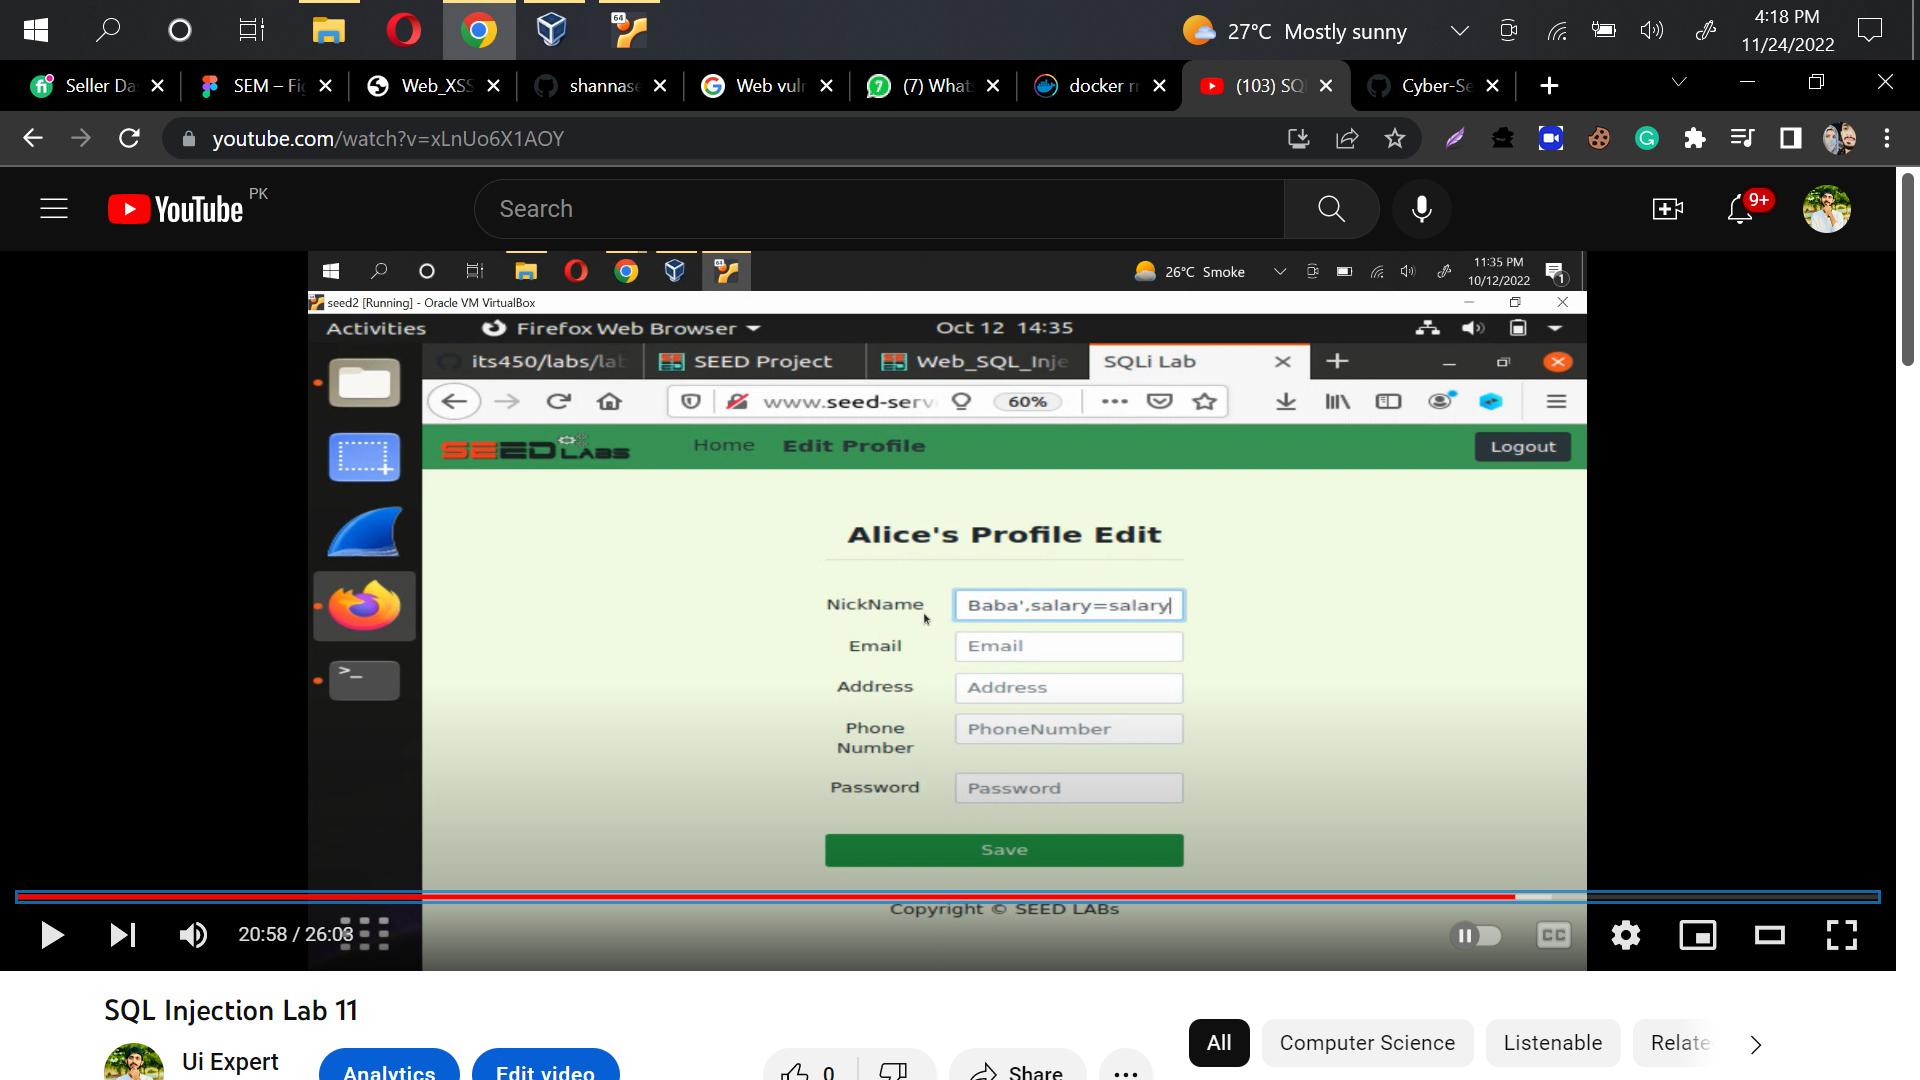Expand the Chrome tab search dropdown

point(1679,83)
